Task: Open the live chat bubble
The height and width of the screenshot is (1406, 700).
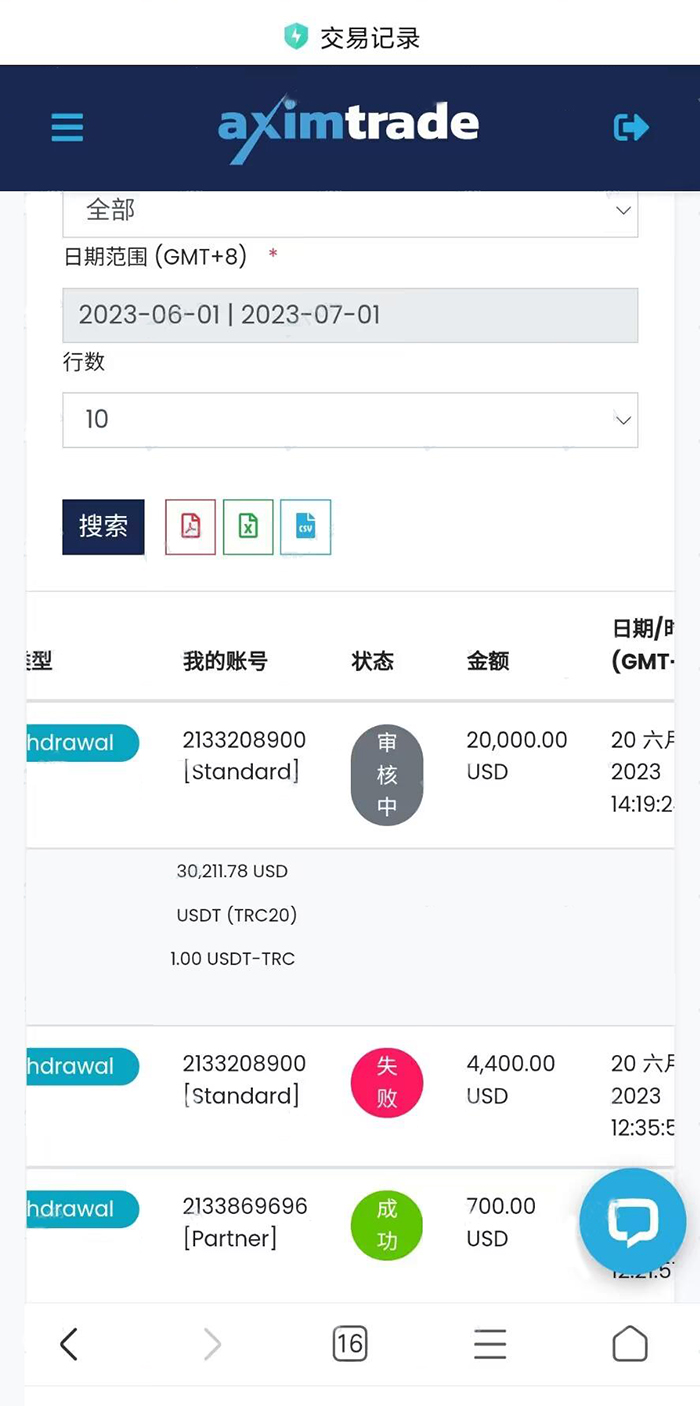Action: click(x=632, y=1220)
